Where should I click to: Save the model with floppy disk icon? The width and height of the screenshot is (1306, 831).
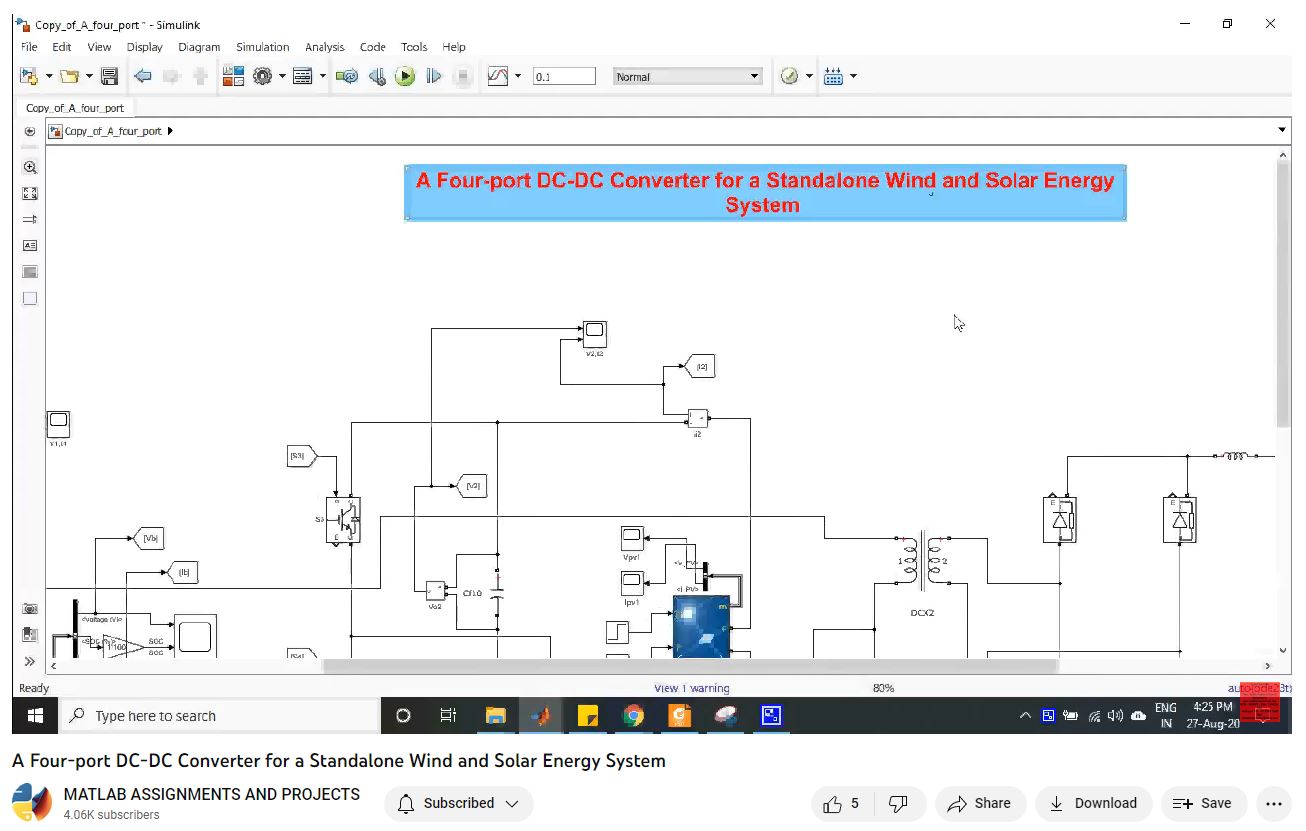pyautogui.click(x=110, y=76)
